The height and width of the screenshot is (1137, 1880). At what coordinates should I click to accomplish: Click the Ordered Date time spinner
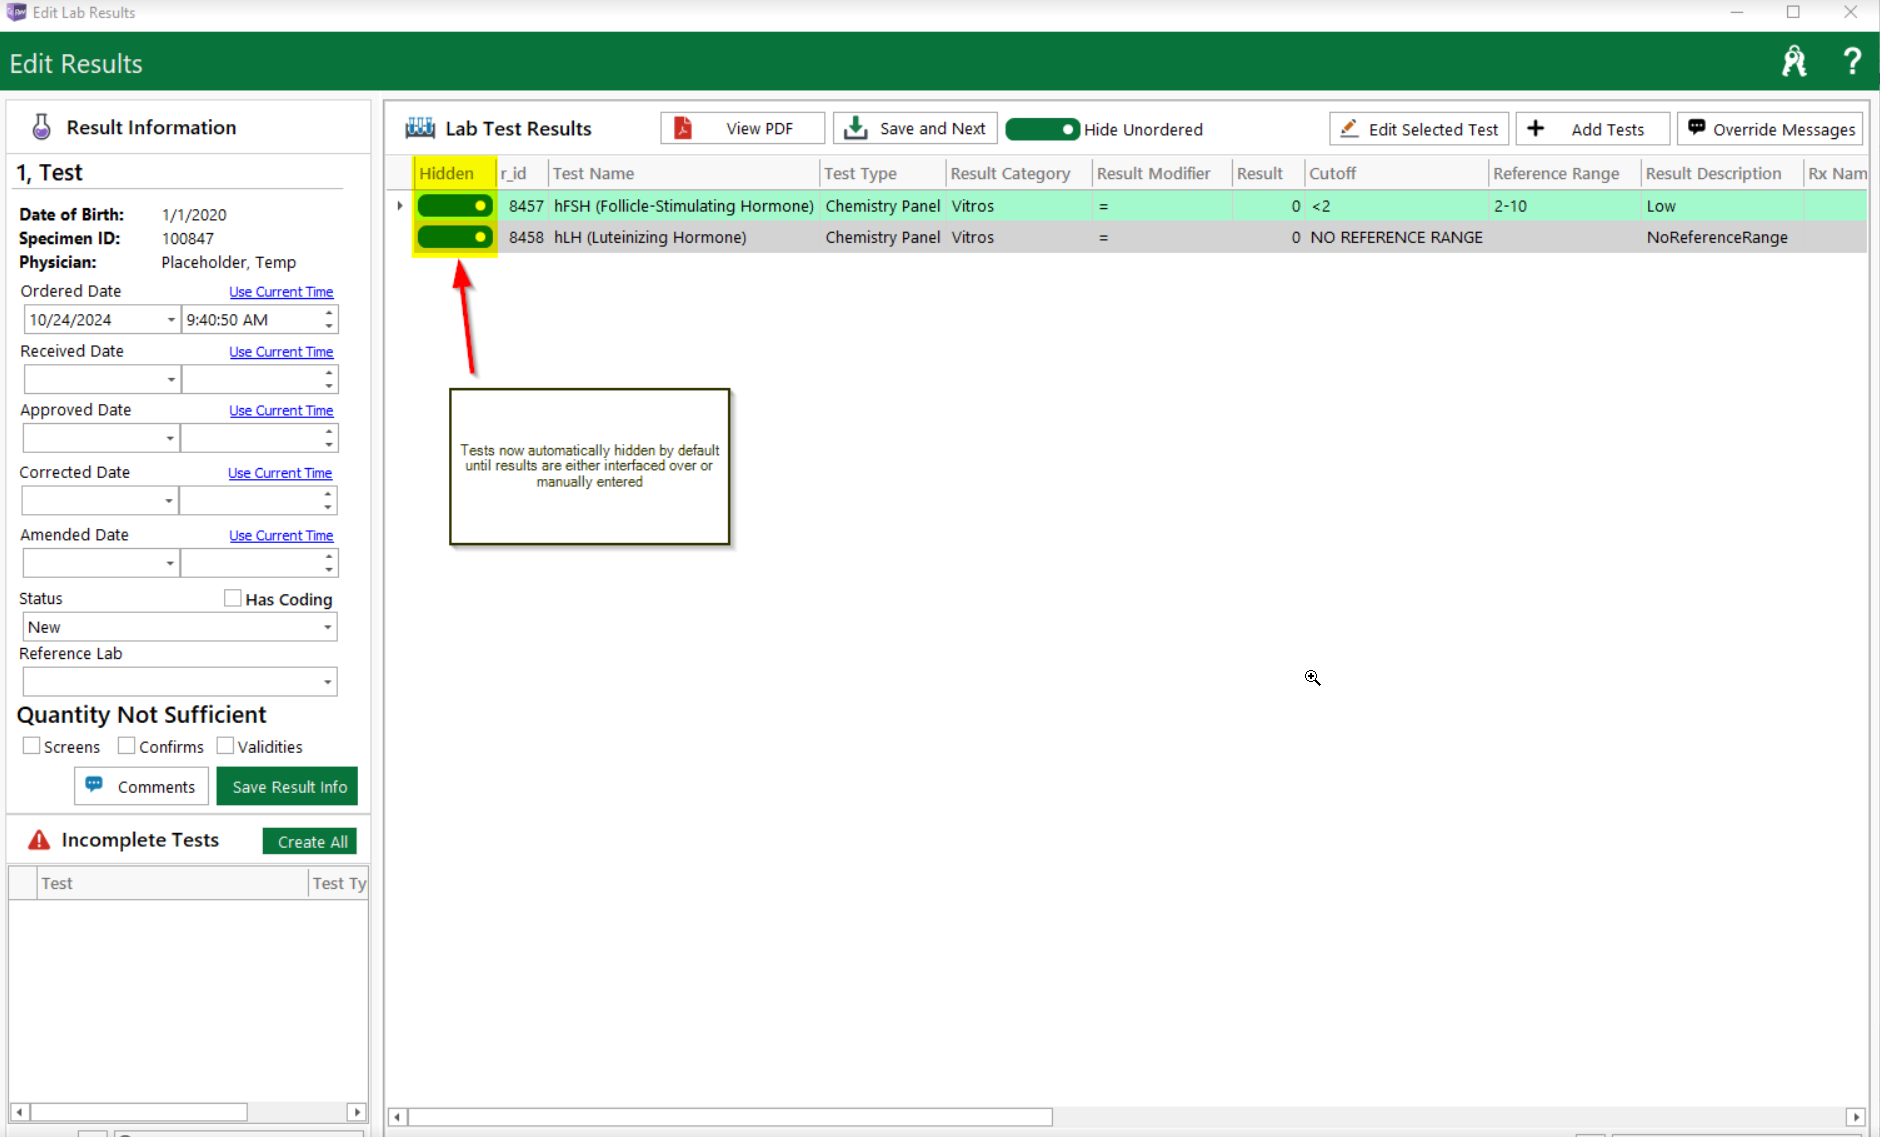(x=329, y=320)
